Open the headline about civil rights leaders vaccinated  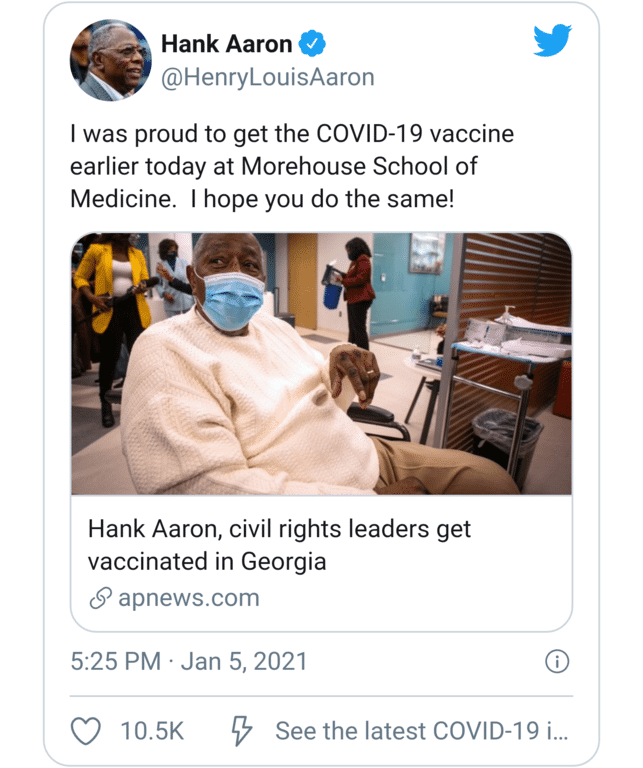coord(279,544)
